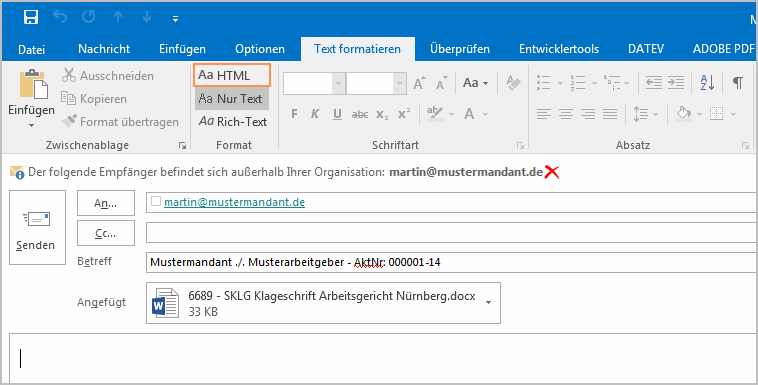Open the font name dropdown

(x=338, y=84)
